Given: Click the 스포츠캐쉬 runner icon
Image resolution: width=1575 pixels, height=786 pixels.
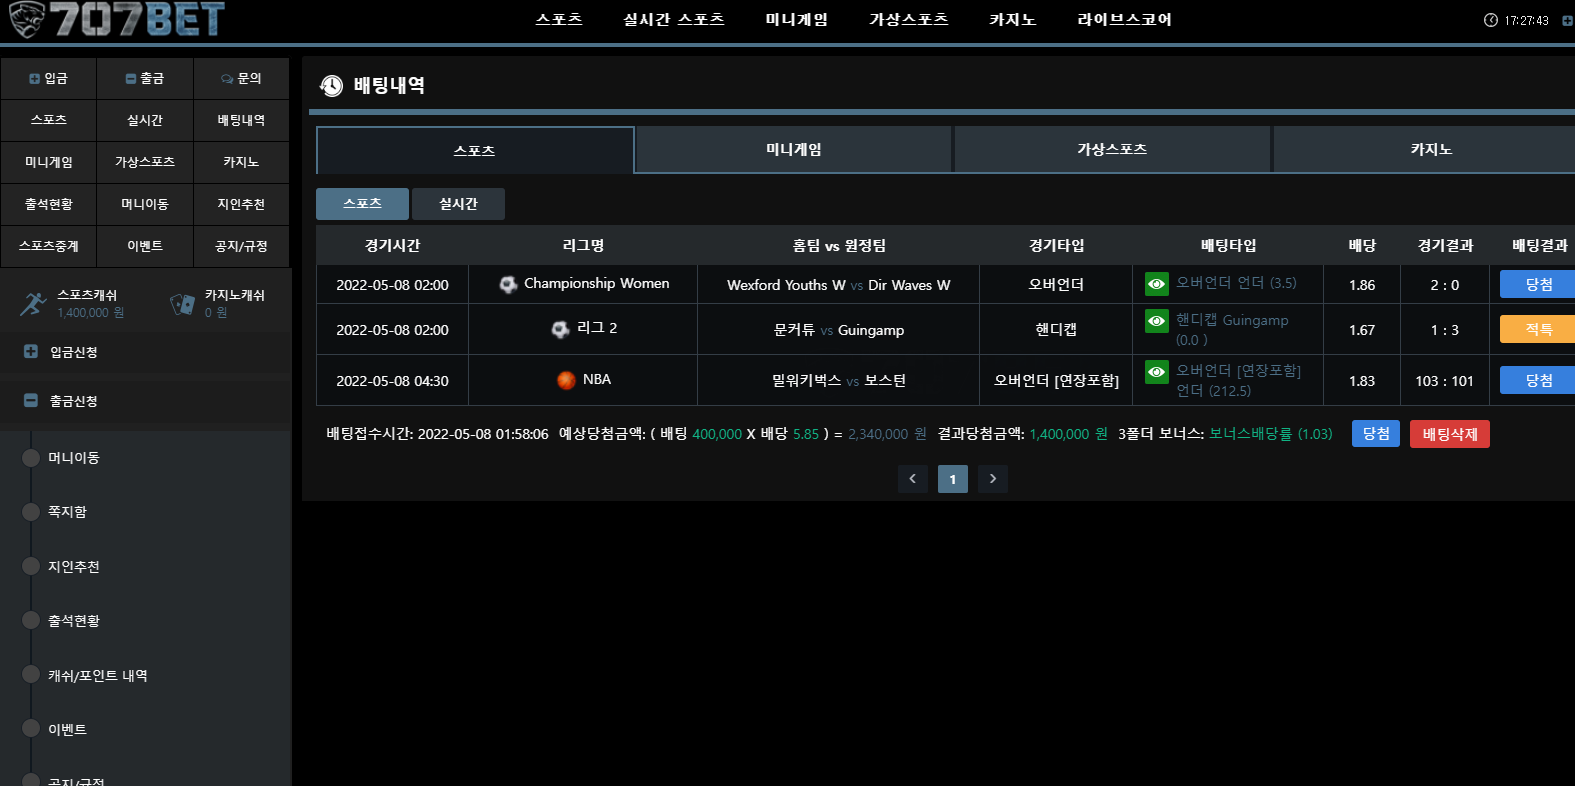Looking at the screenshot, I should 33,304.
